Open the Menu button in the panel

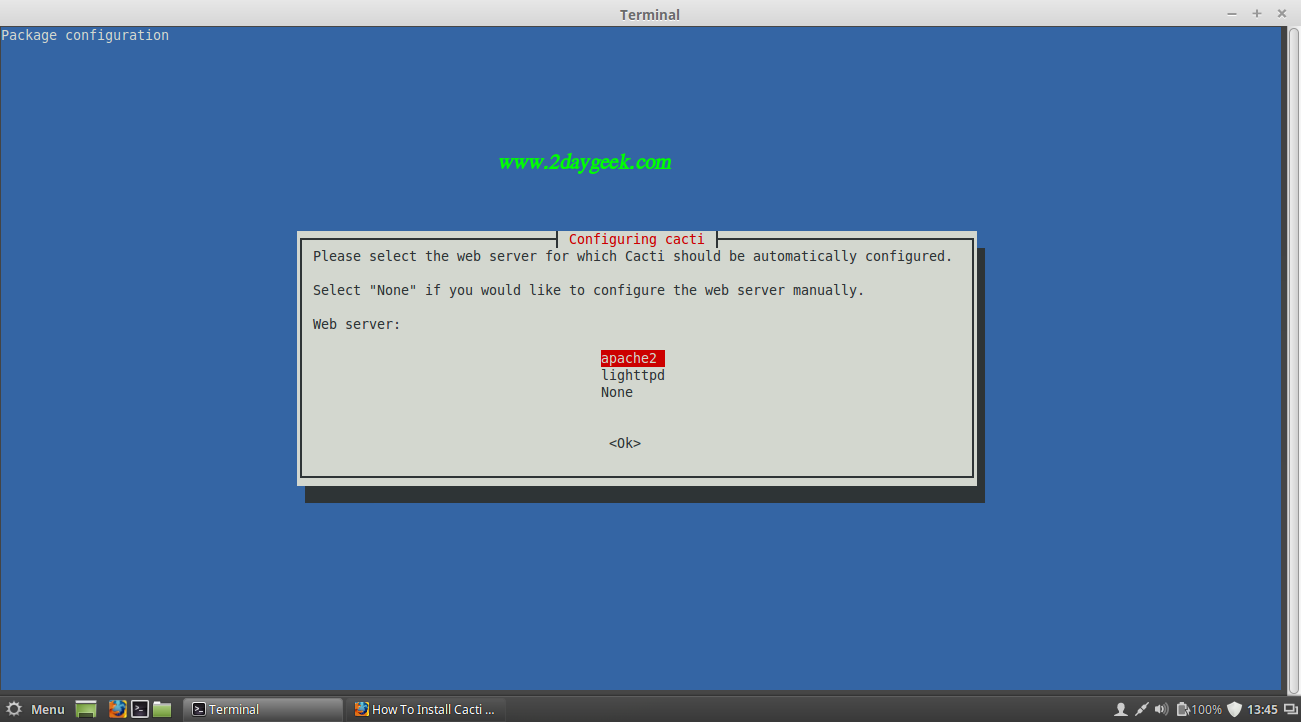(36, 709)
